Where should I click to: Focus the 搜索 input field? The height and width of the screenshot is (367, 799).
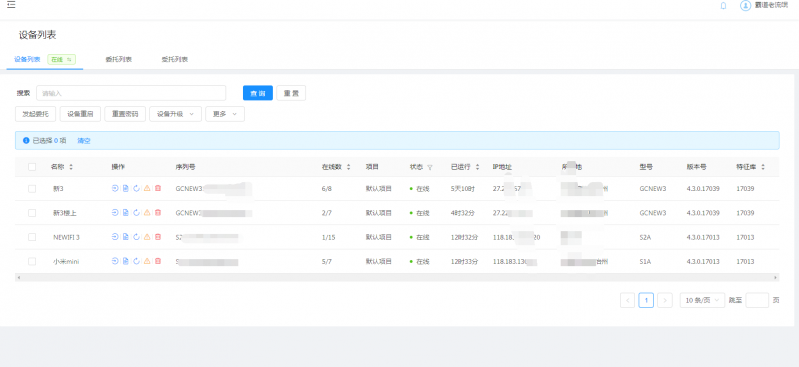coord(131,93)
